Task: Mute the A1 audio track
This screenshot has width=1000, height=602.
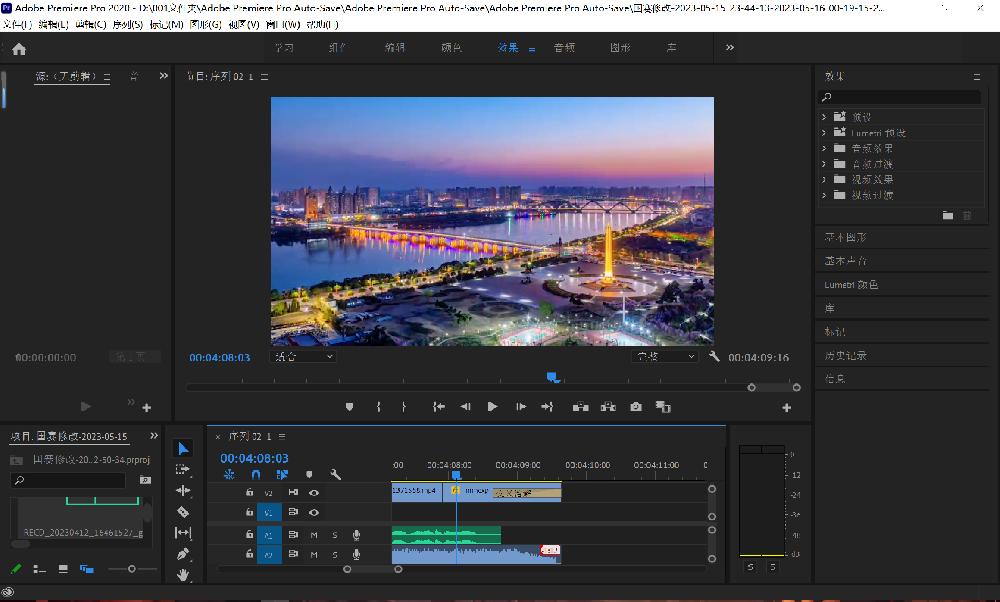Action: click(x=314, y=535)
